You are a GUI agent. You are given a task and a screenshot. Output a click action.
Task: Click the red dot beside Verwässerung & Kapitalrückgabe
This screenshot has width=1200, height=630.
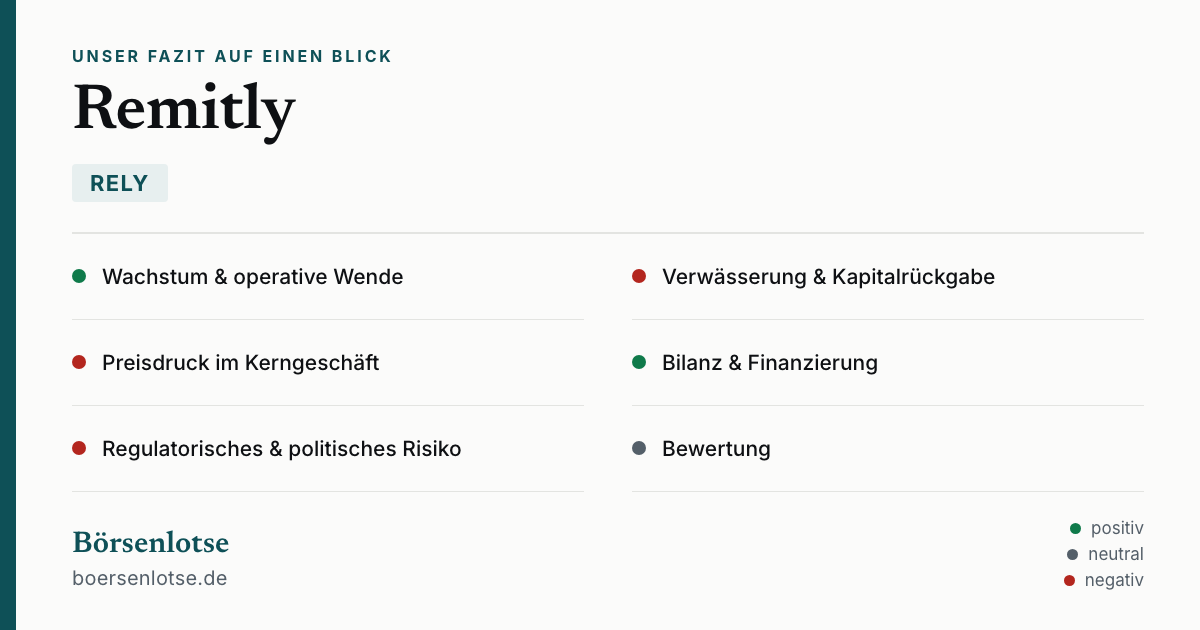(639, 276)
